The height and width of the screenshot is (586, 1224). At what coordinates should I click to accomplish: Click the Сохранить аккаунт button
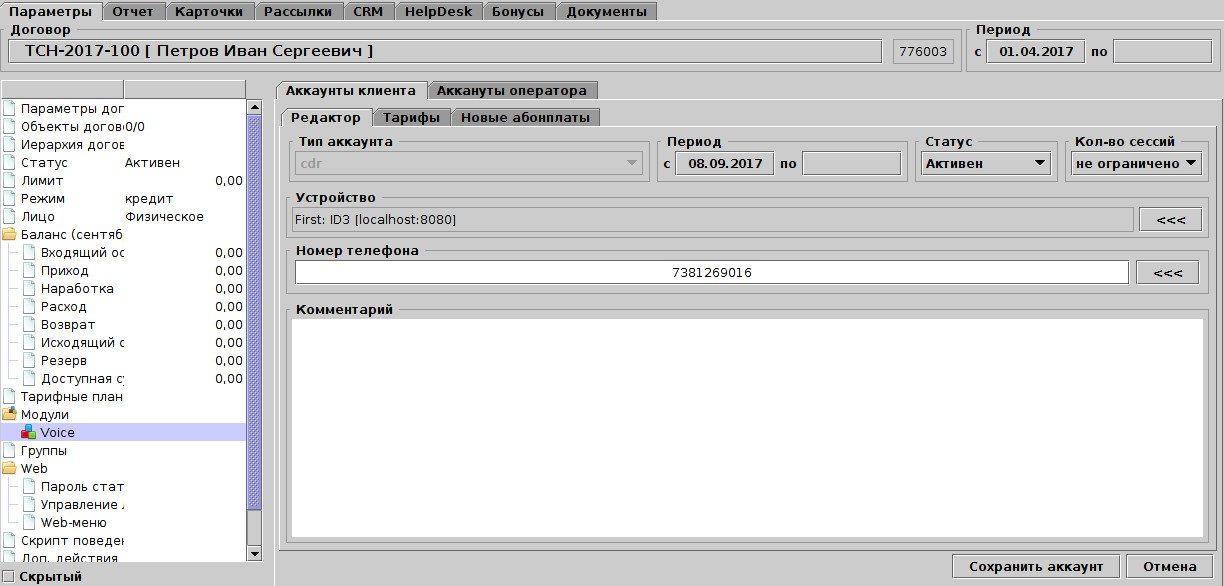[x=1036, y=567]
